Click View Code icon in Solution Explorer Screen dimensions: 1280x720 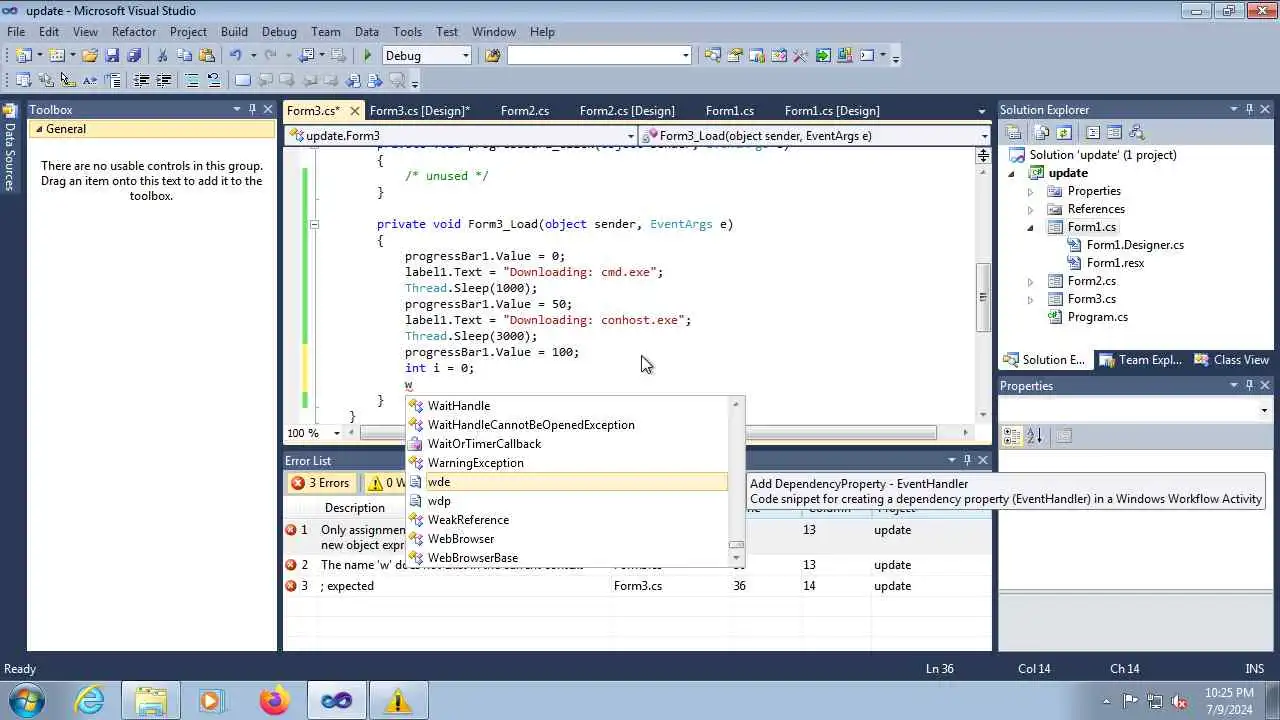[x=1093, y=133]
